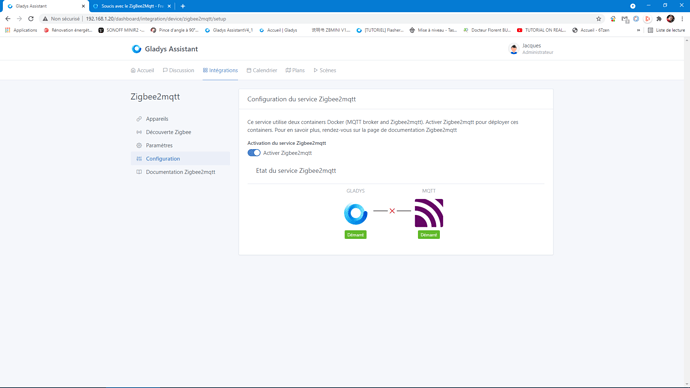Bookmark this page with star icon
Viewport: 690px width, 388px height.
pos(598,19)
